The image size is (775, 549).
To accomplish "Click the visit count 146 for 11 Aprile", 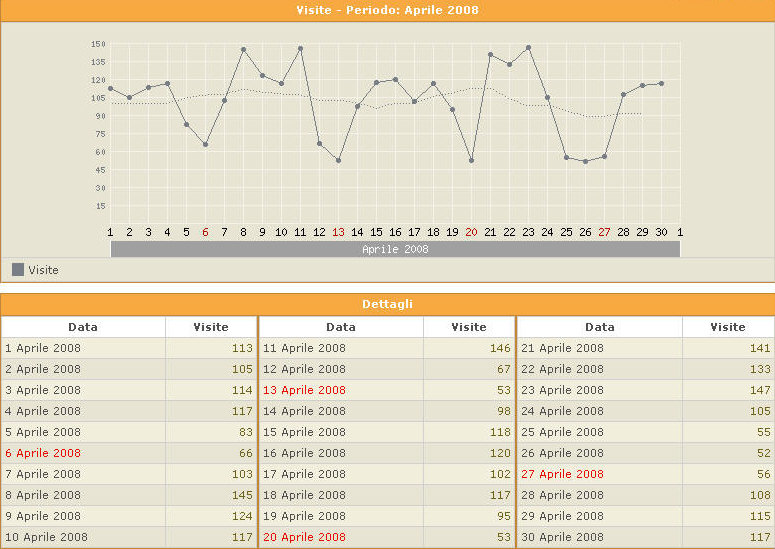I will click(x=500, y=348).
